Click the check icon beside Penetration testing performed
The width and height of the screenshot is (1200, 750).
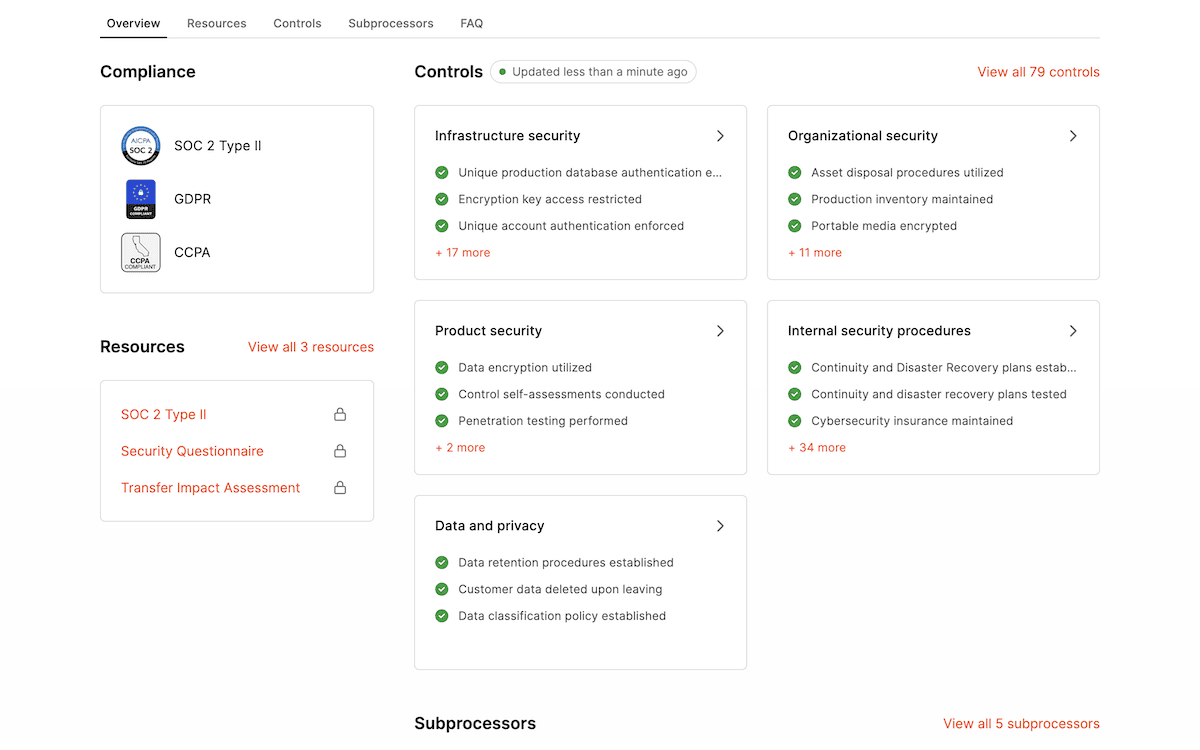[441, 420]
